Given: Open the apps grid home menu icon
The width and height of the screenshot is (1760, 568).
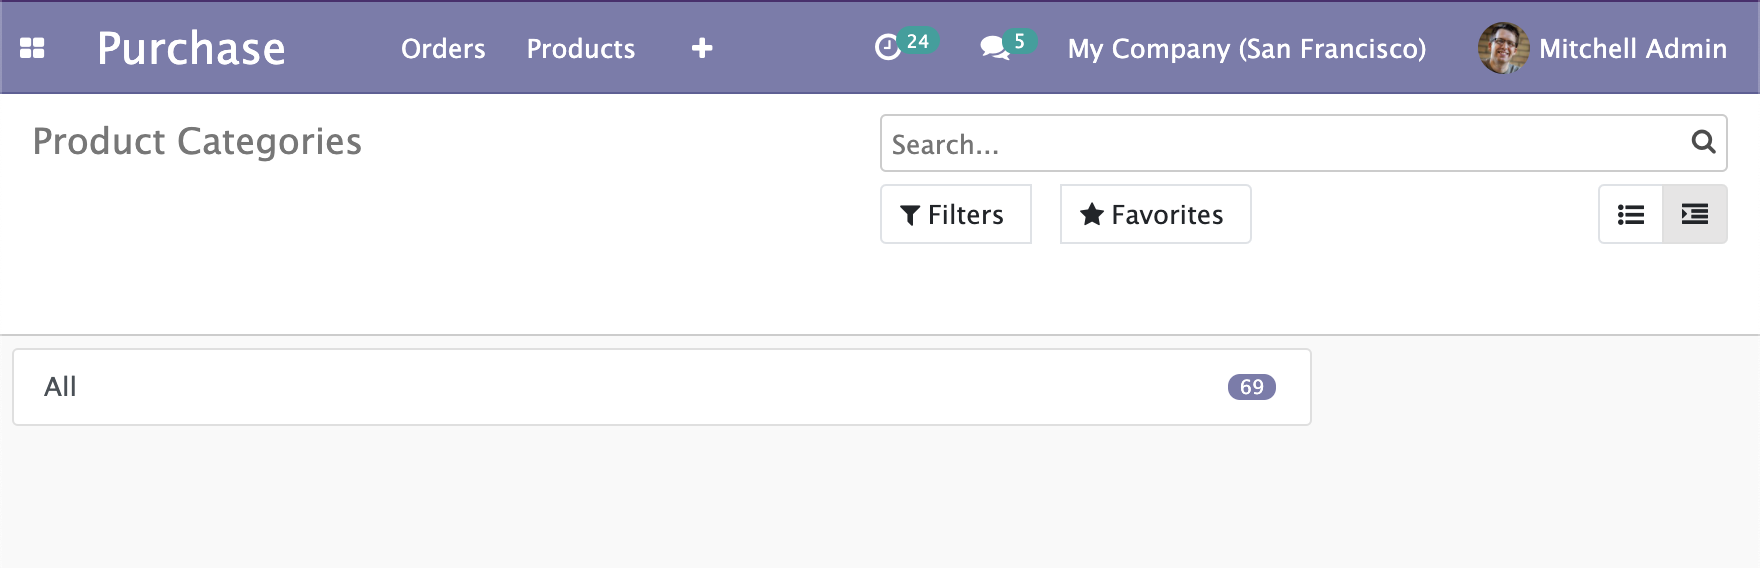Looking at the screenshot, I should click(x=32, y=48).
